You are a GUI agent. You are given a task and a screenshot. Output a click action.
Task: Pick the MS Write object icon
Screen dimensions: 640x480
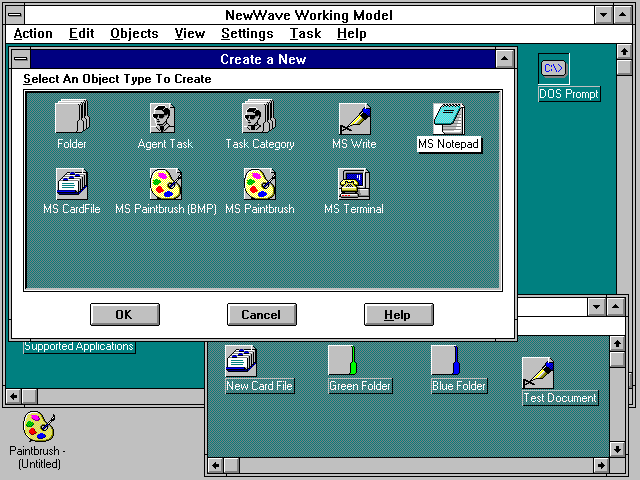click(354, 118)
